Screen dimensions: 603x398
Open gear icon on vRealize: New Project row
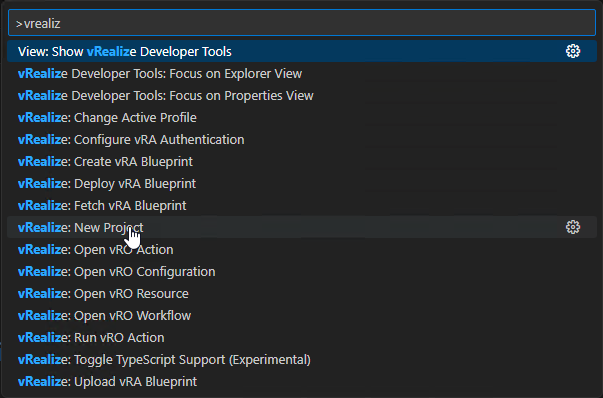coord(573,227)
